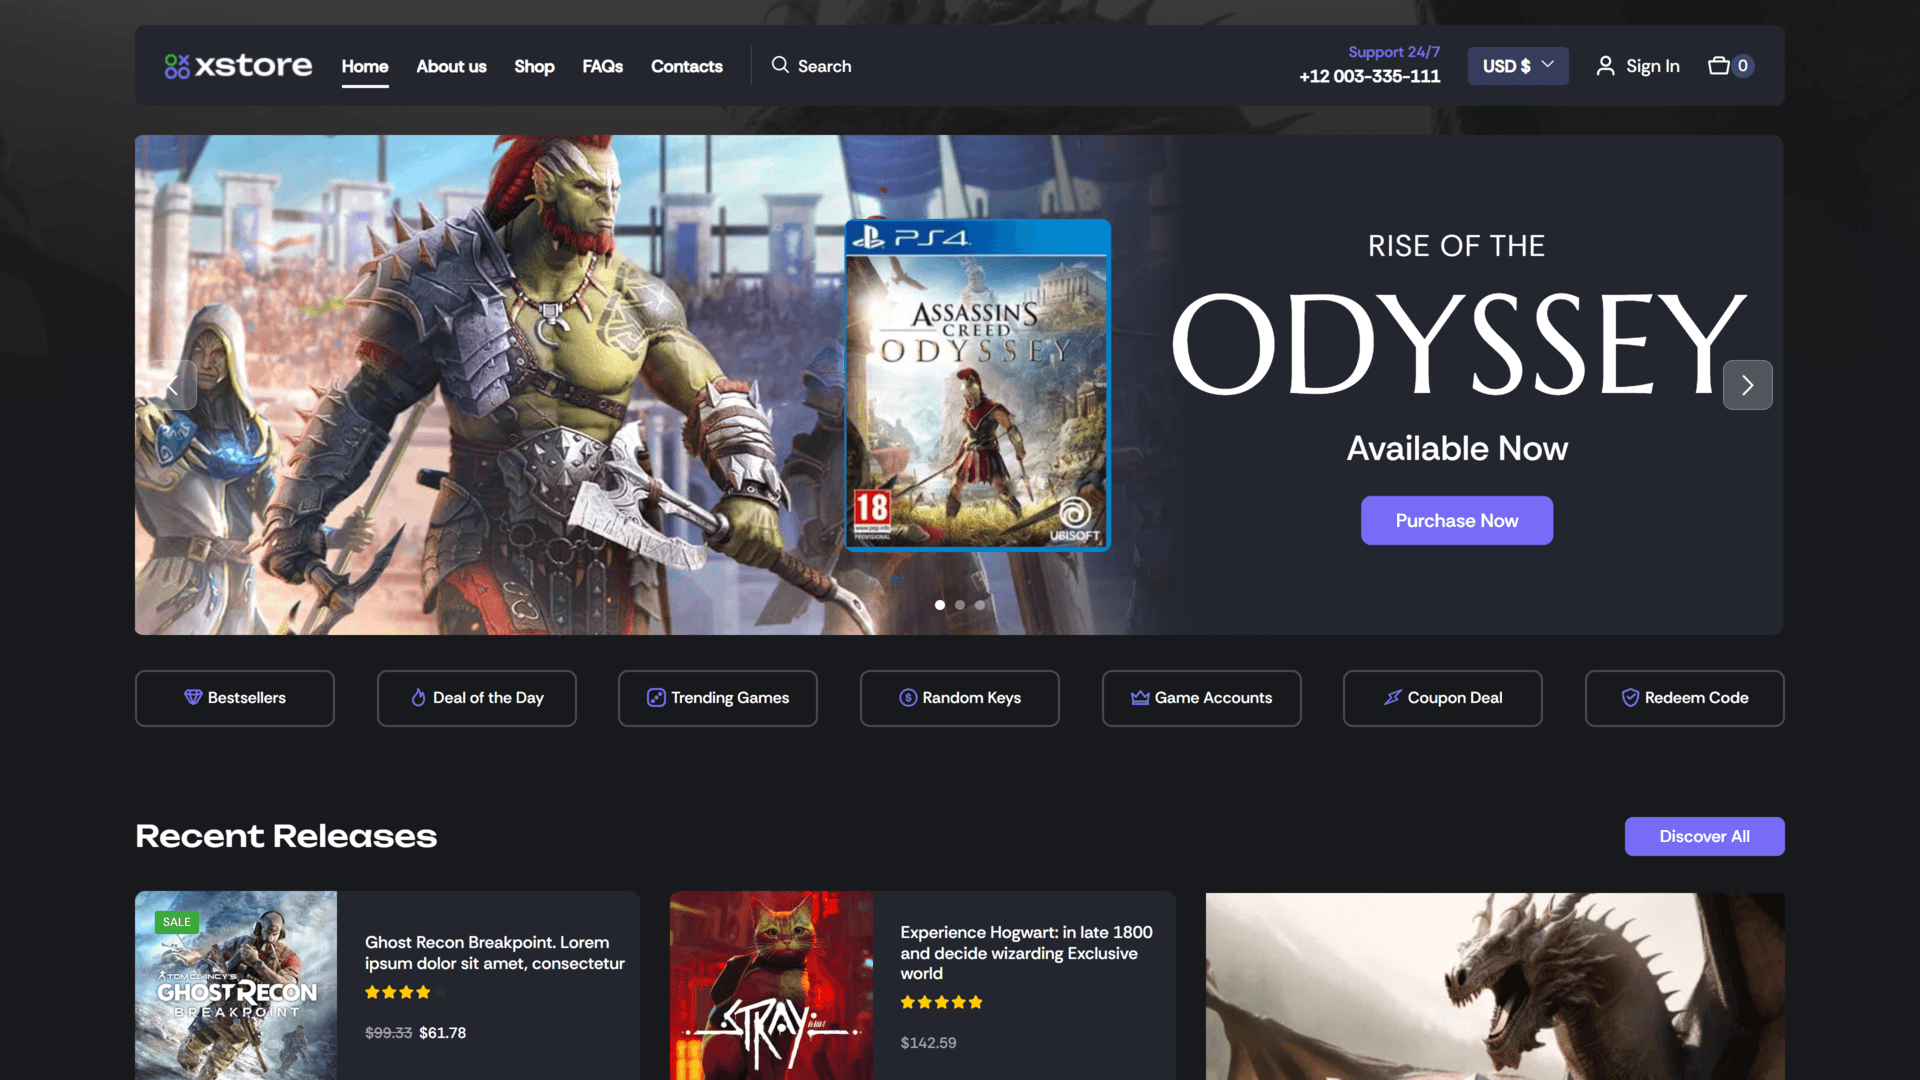The height and width of the screenshot is (1080, 1920).
Task: Click the $142.59 price
Action: [x=928, y=1043]
